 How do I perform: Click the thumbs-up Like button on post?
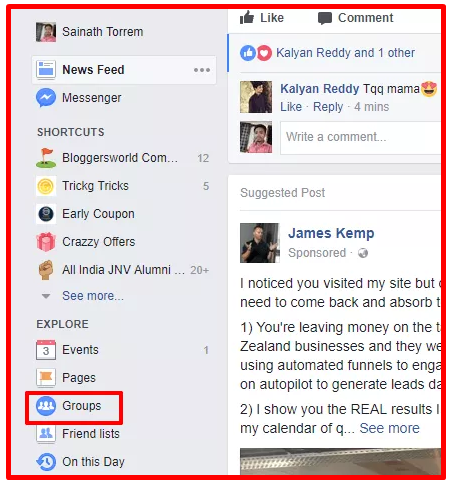262,17
